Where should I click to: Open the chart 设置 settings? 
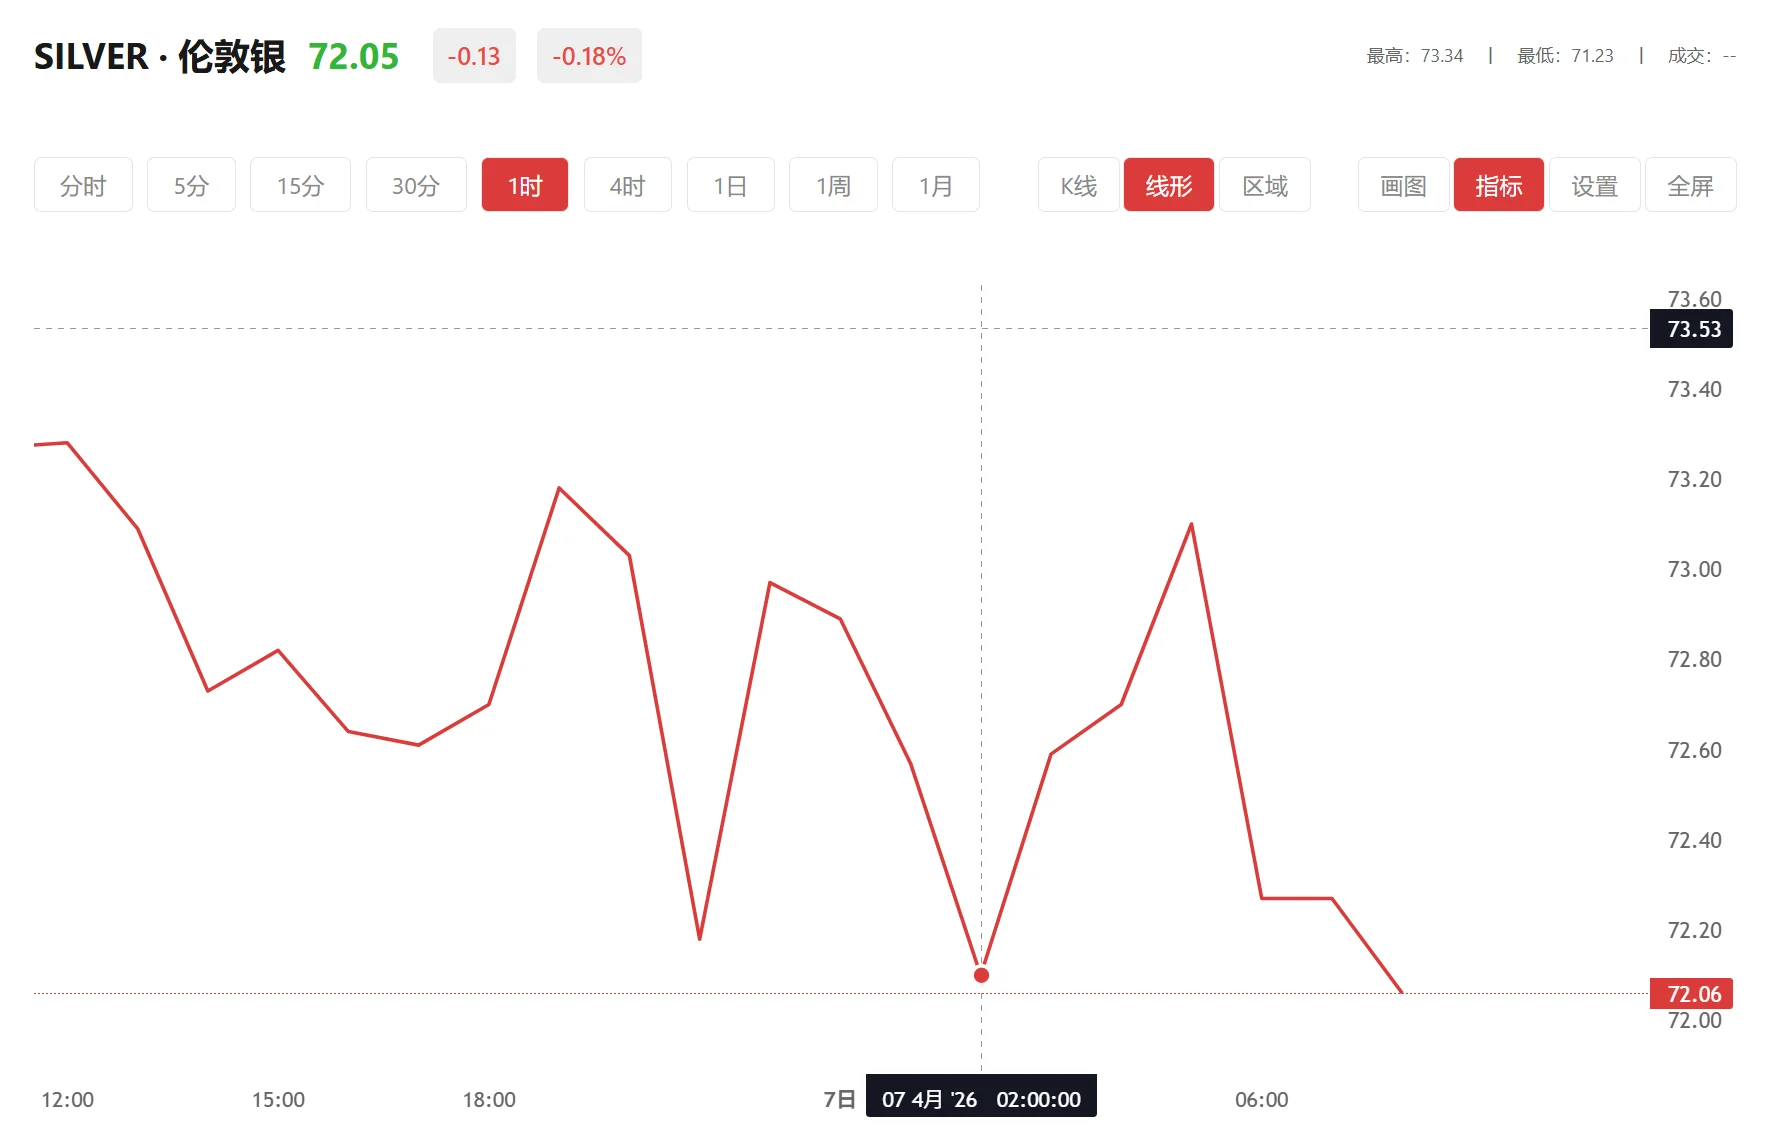click(x=1595, y=184)
